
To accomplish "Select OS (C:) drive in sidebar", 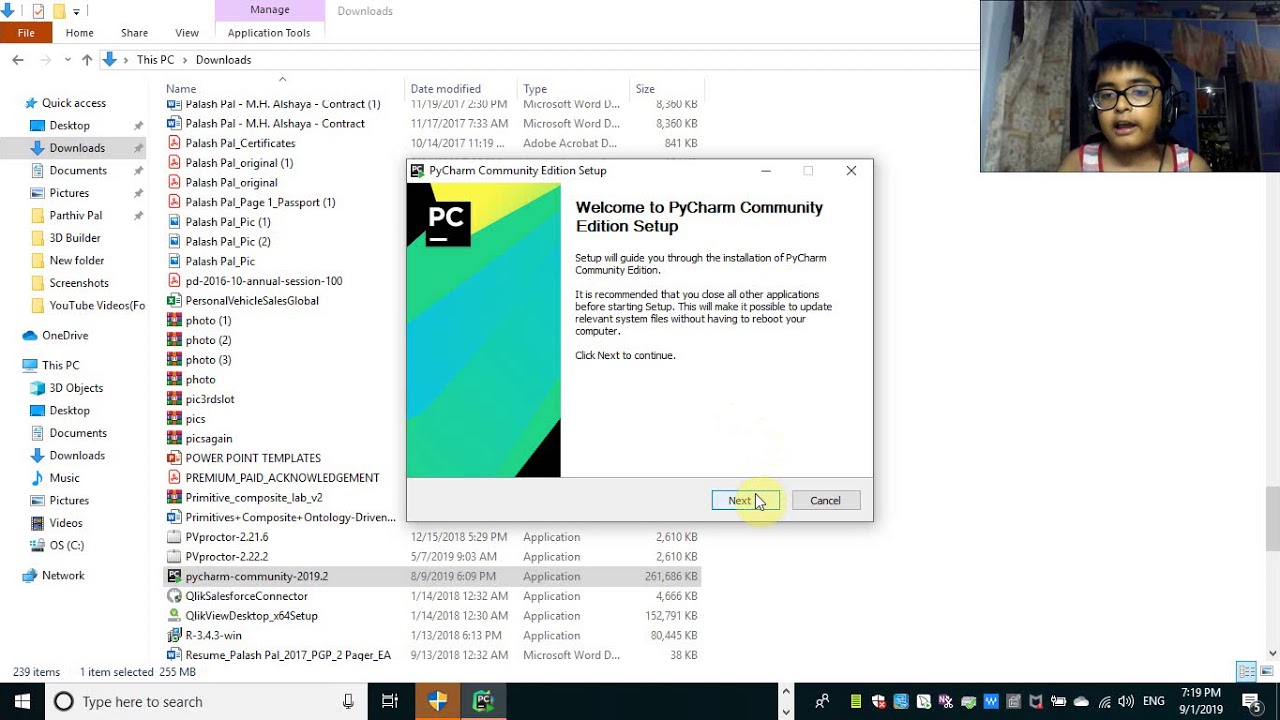I will (x=66, y=545).
